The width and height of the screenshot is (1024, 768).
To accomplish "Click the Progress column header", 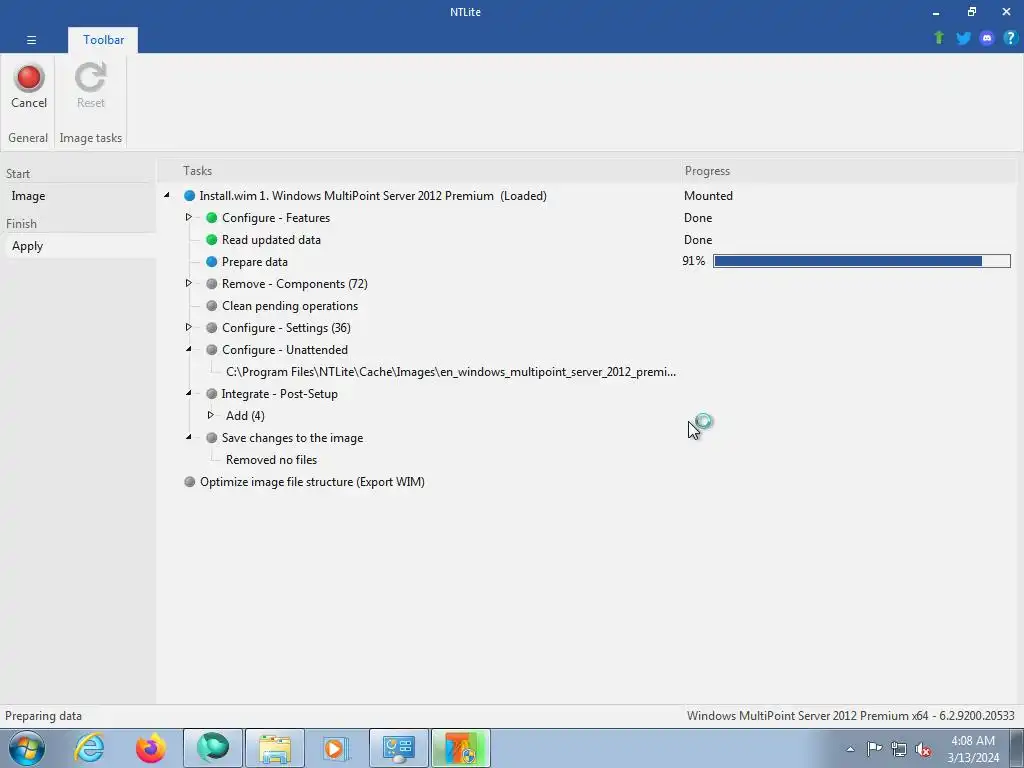I will (707, 171).
